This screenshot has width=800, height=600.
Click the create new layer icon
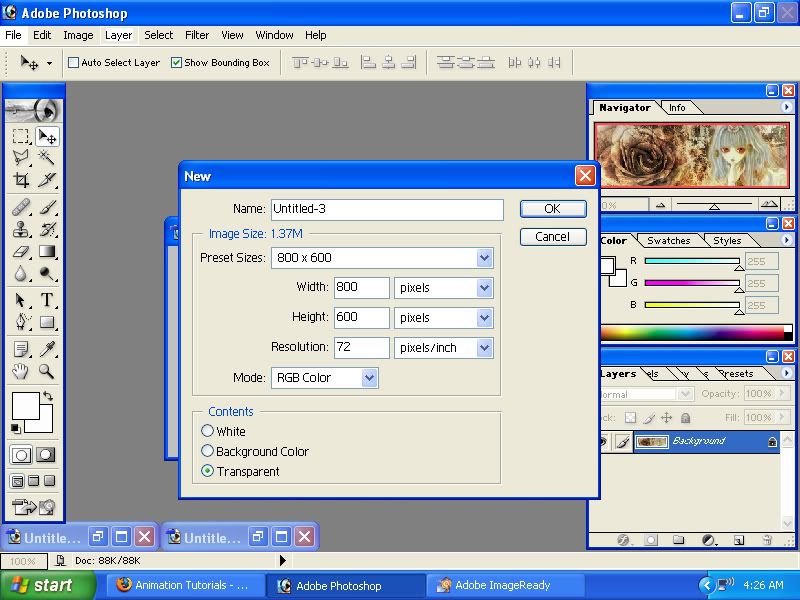tap(738, 540)
